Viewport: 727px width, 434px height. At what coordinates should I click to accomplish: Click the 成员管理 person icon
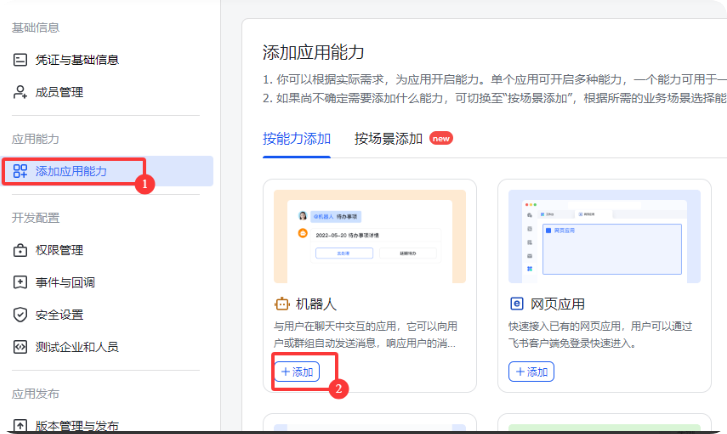point(20,92)
